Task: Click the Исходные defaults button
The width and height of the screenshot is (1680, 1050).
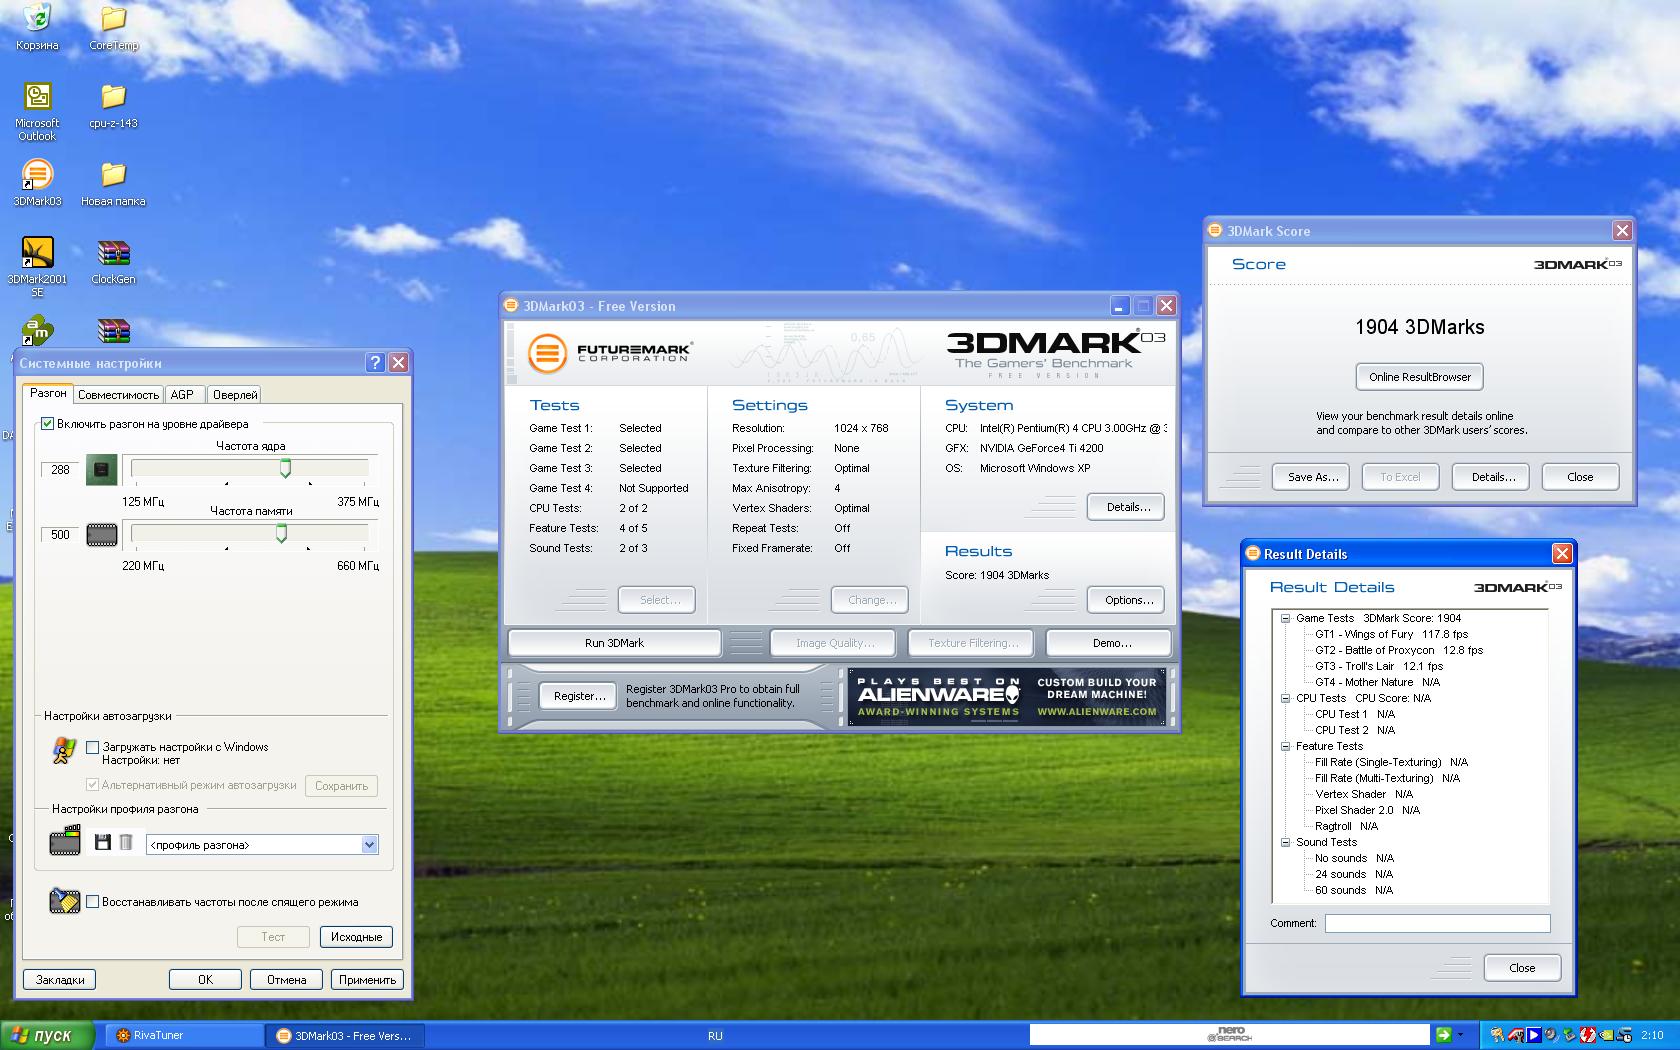Action: 356,937
